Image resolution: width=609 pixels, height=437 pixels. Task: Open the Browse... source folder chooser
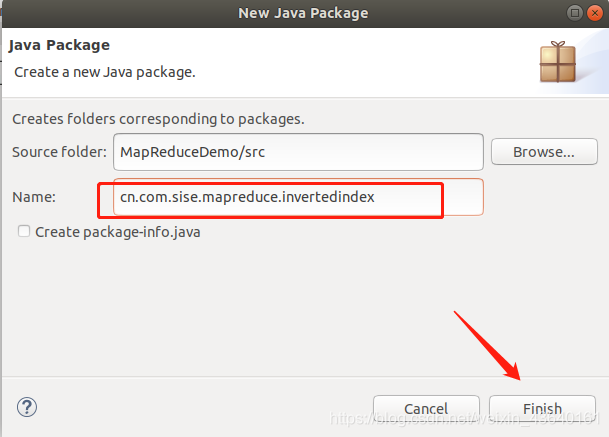click(544, 152)
